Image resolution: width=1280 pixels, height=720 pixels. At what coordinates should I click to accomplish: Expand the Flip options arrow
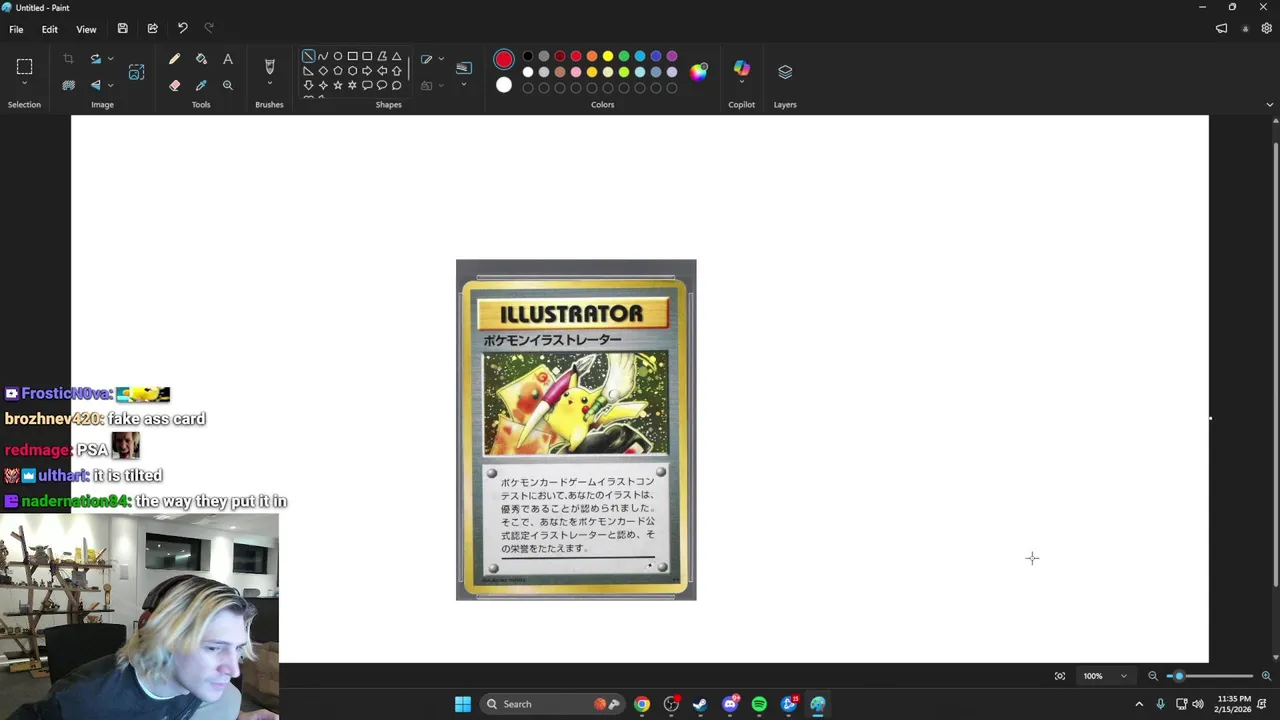[110, 85]
